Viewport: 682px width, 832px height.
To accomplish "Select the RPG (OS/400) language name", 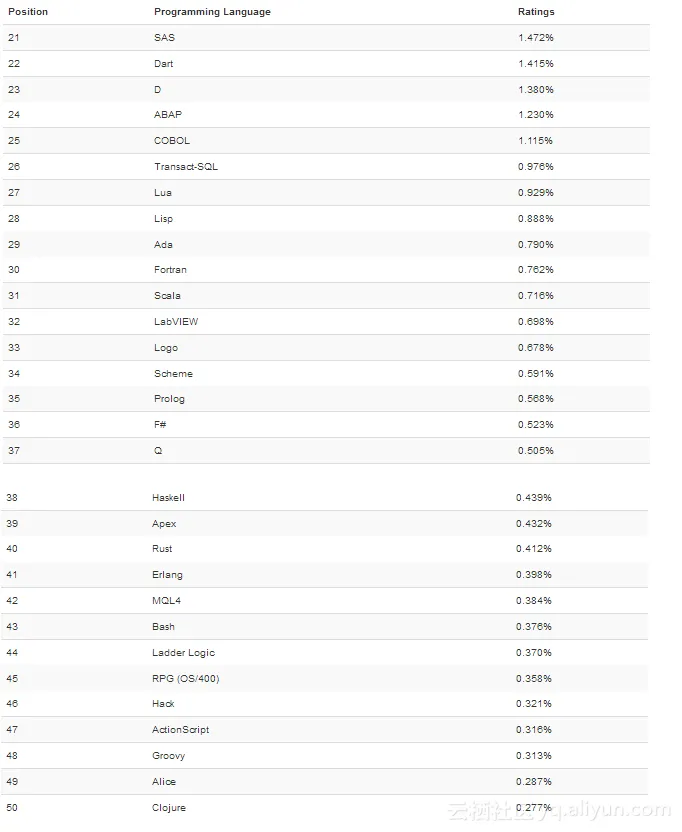I will pyautogui.click(x=186, y=679).
